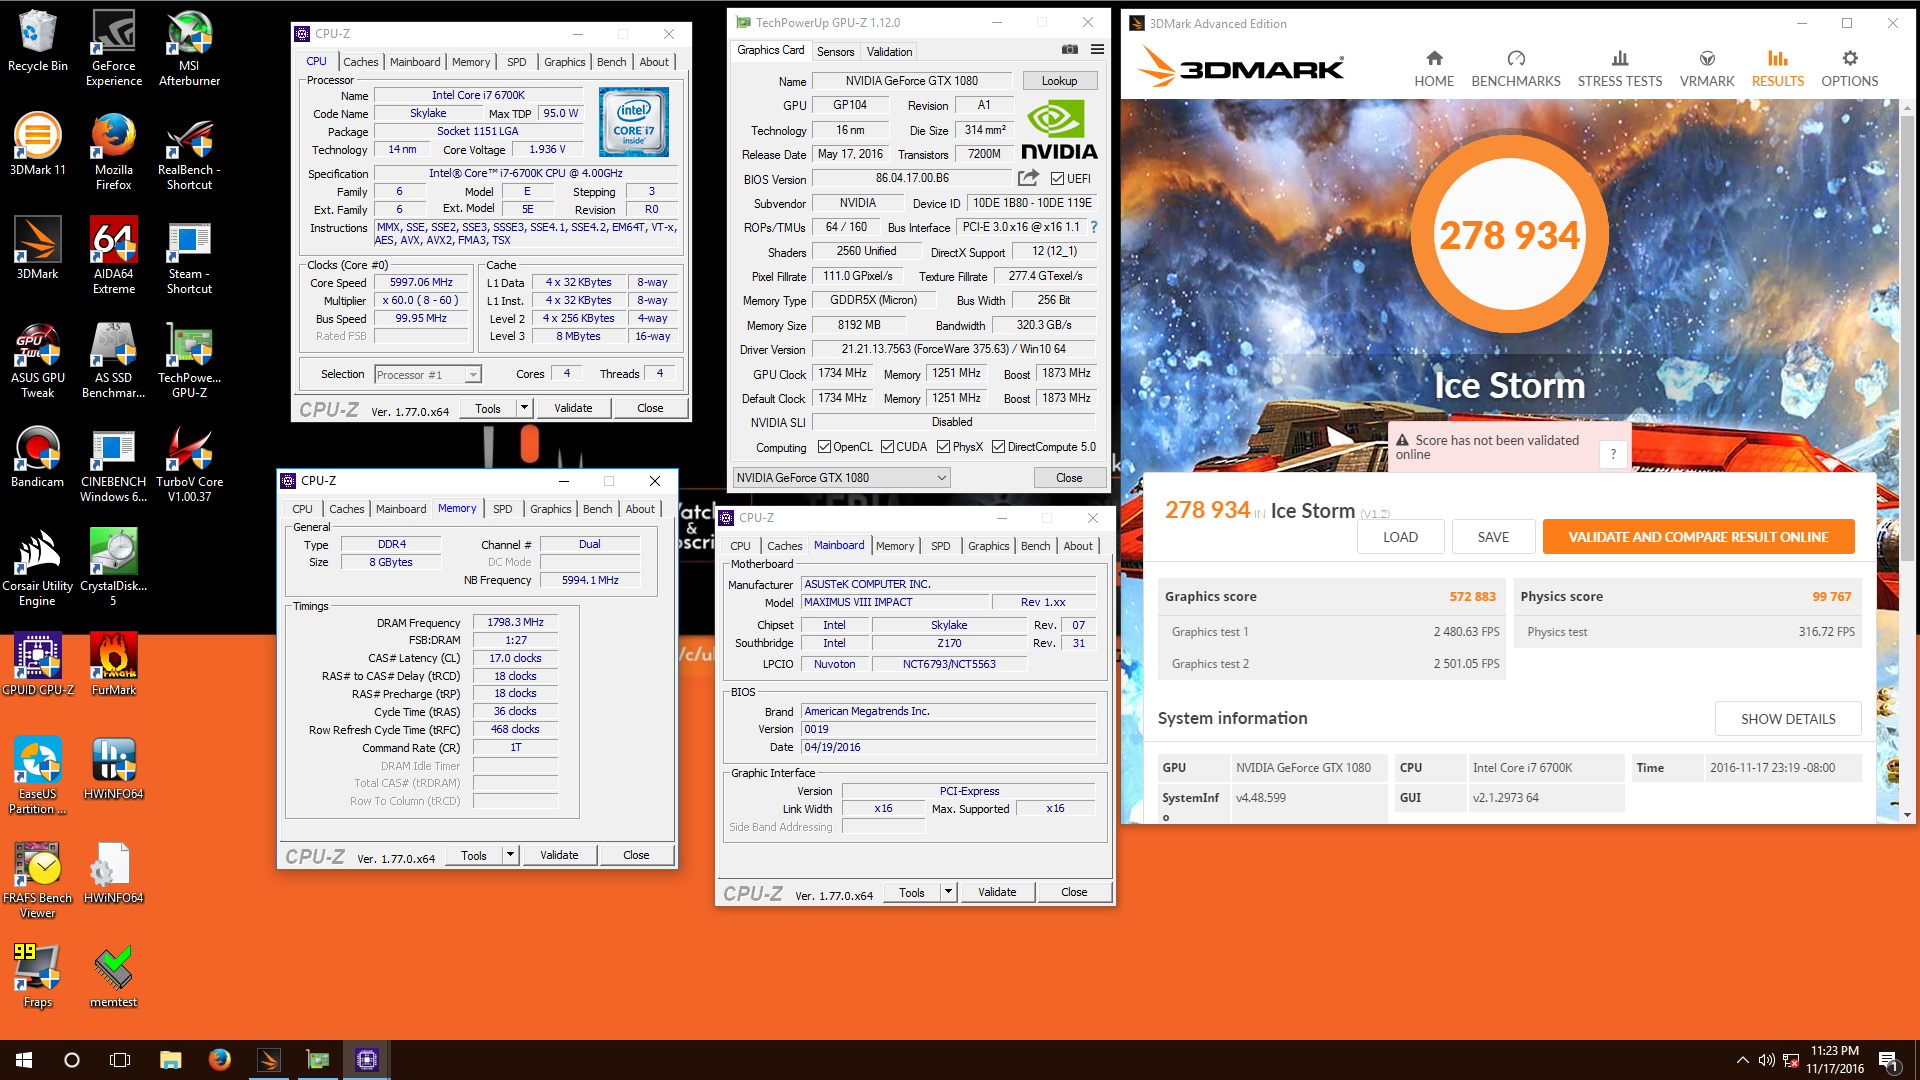Viewport: 1920px width, 1080px height.
Task: Select ASUS GPU Tweak desktop icon
Action: point(37,360)
